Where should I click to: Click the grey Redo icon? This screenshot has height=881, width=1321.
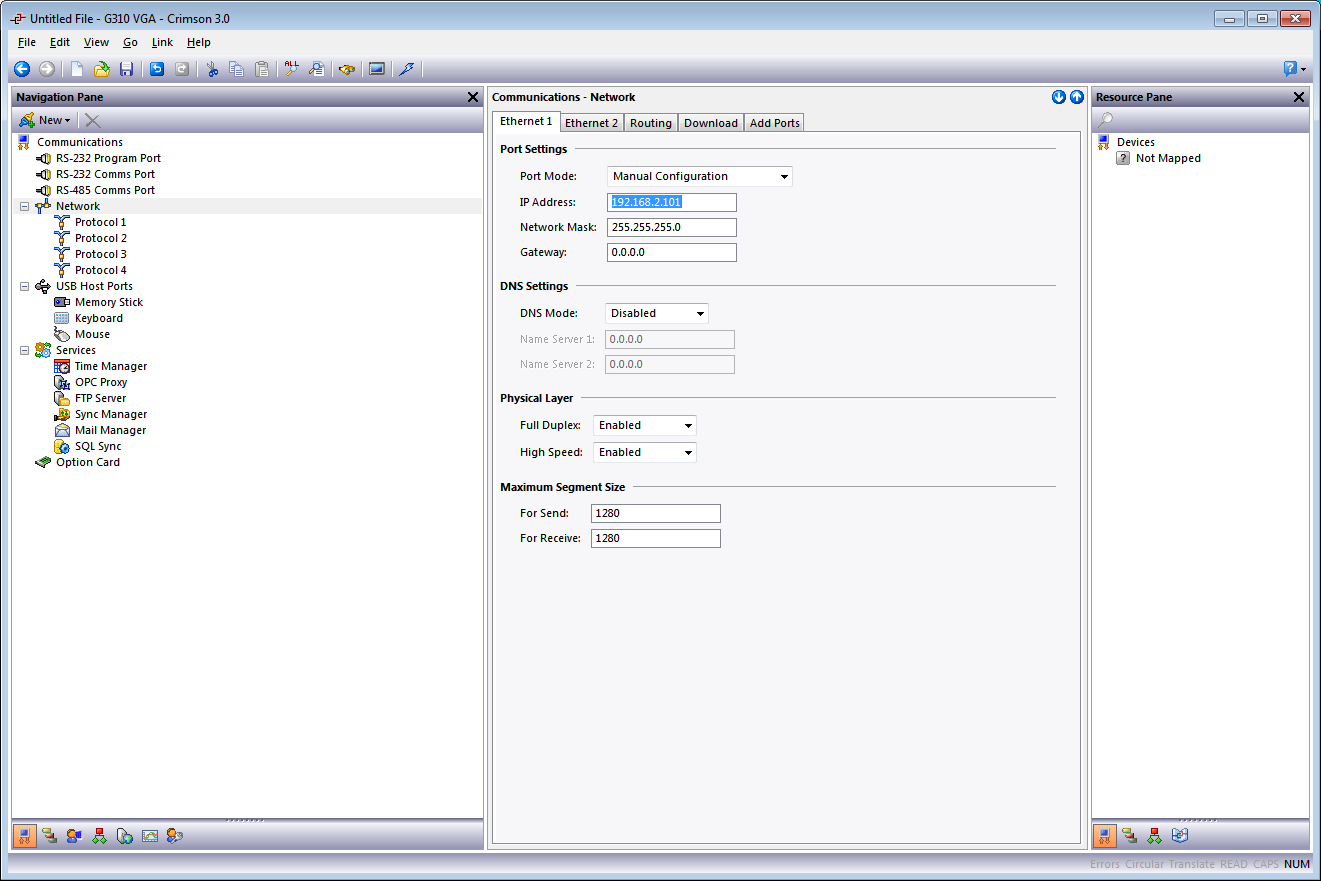182,69
